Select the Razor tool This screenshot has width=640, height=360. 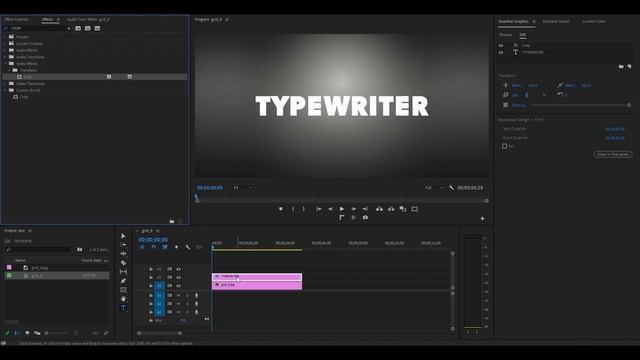pyautogui.click(x=123, y=263)
